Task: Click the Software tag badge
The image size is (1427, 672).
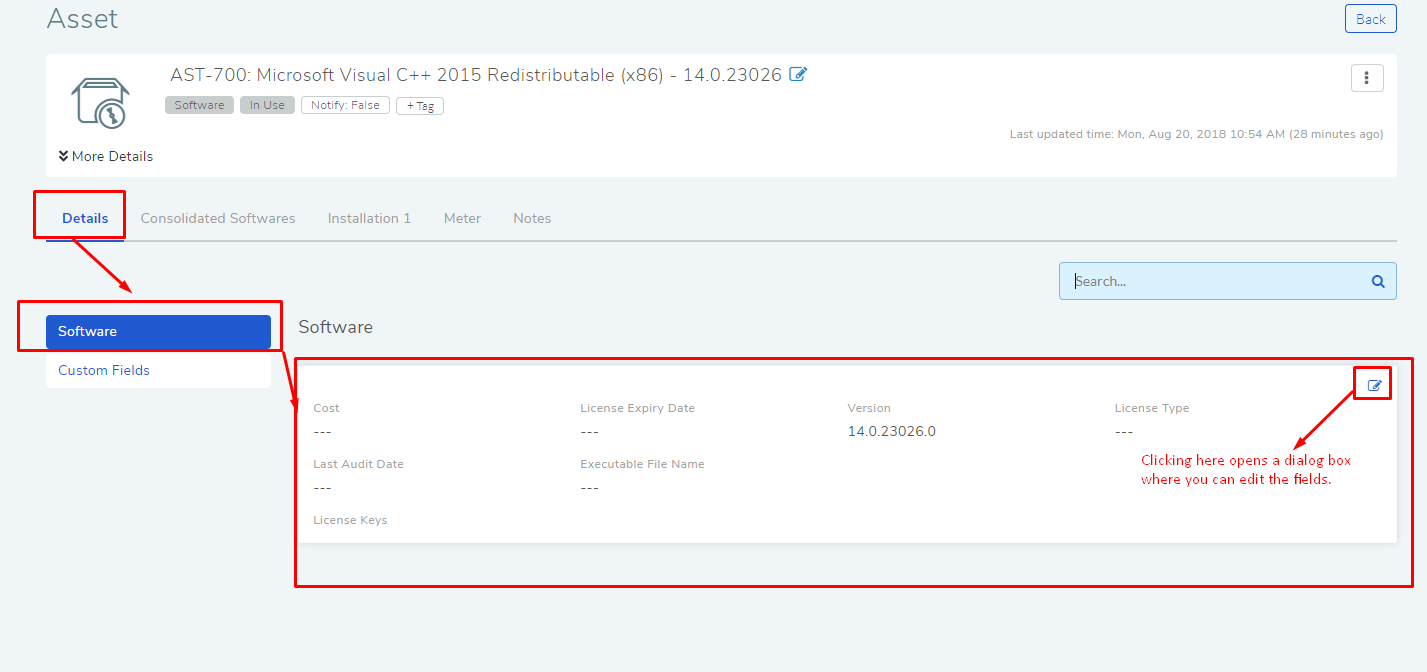Action: point(200,105)
